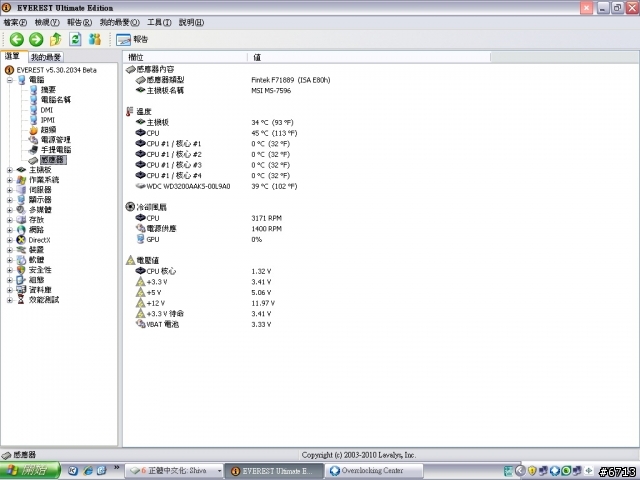Select the Overclock (超頻) flame icon

[34, 130]
